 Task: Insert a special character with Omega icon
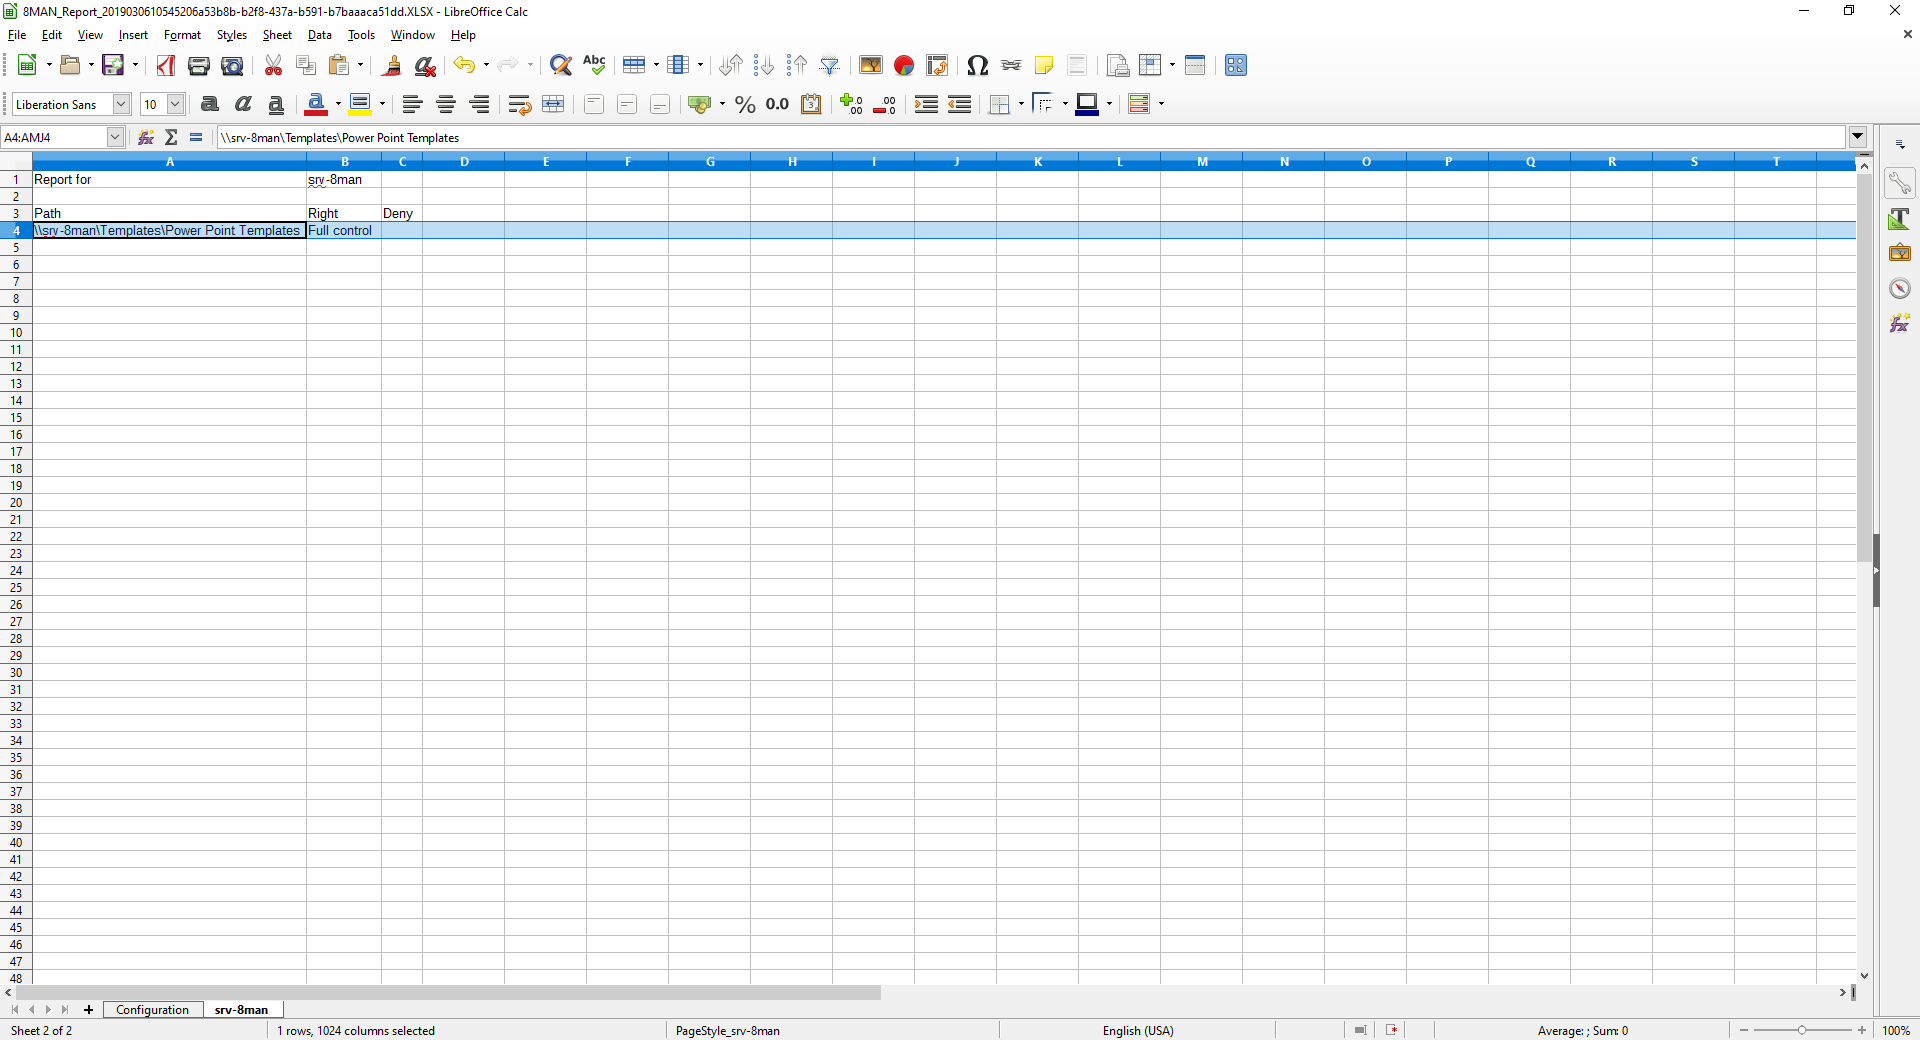click(x=977, y=66)
